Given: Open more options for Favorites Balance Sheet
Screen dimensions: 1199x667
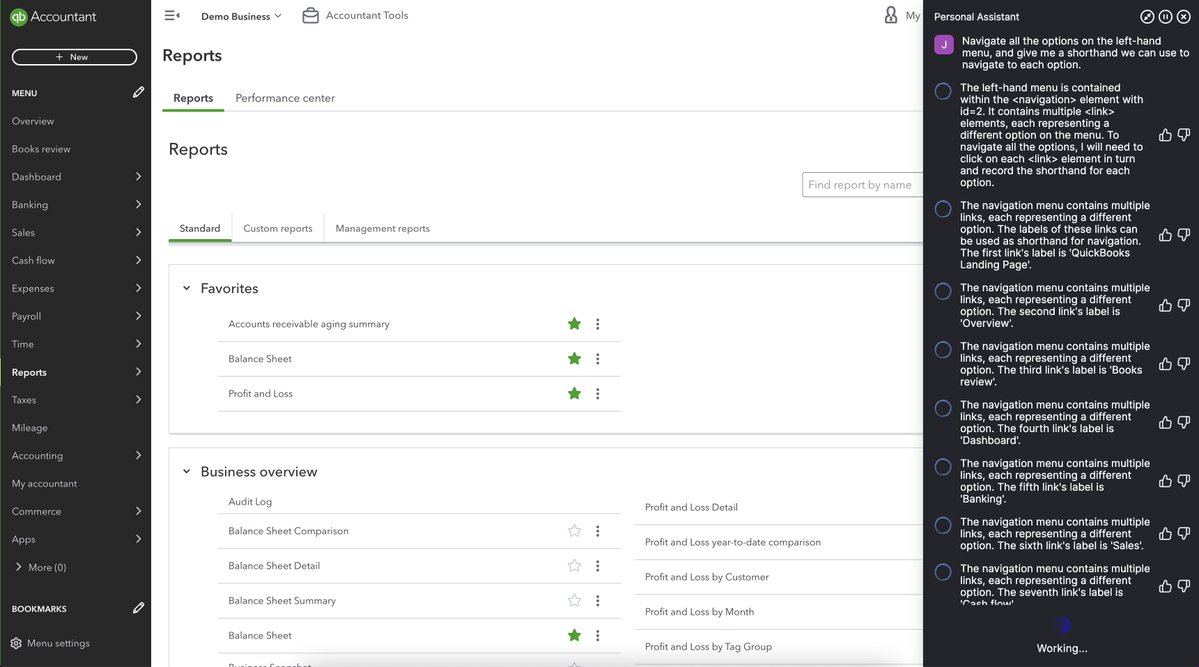Looking at the screenshot, I should (598, 359).
